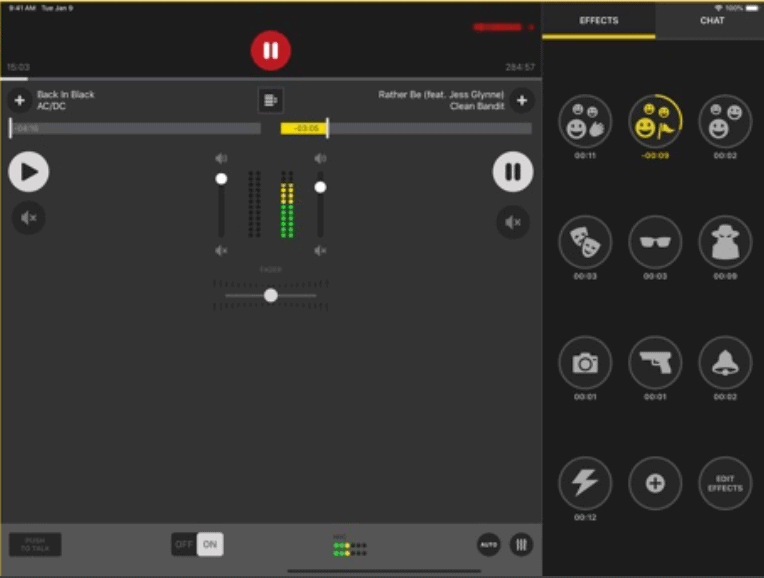The height and width of the screenshot is (578, 764).
Task: Add a new effect with plus button
Action: click(655, 483)
